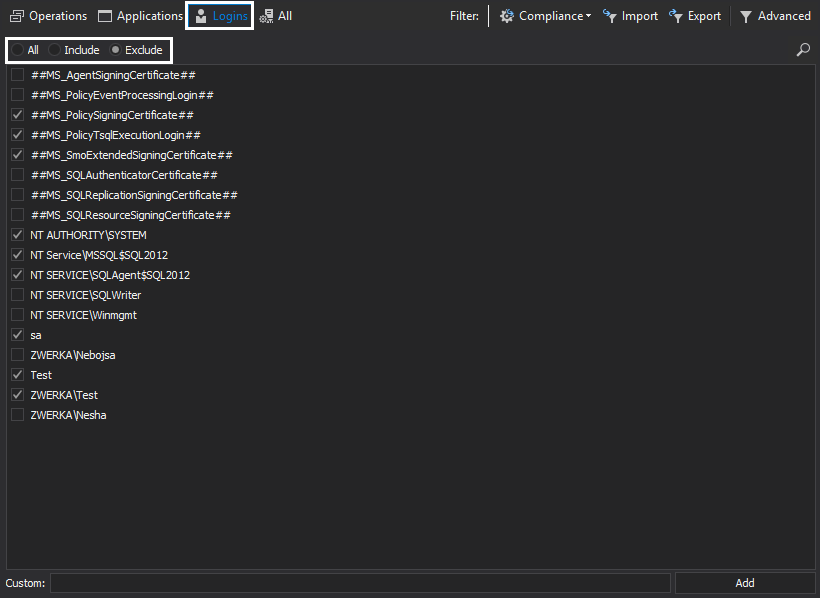Select the Logins tab
The width and height of the screenshot is (820, 598).
220,16
